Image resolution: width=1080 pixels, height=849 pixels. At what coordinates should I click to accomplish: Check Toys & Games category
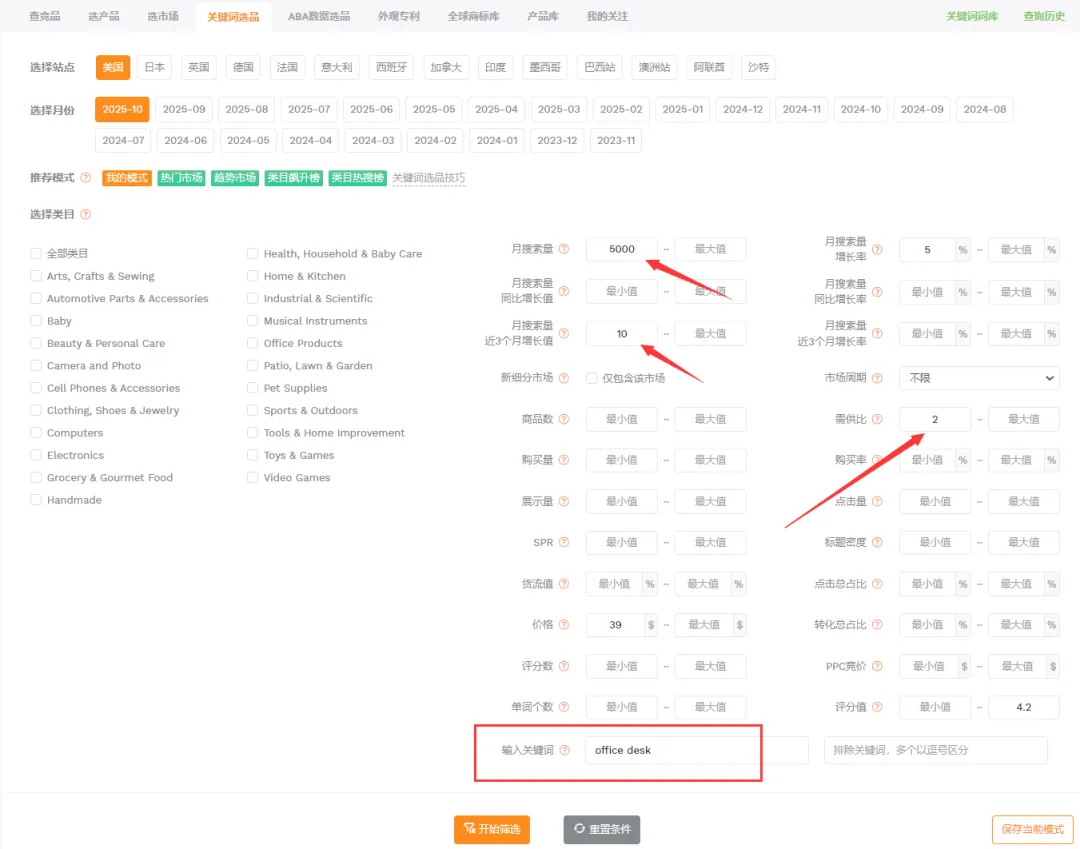tap(253, 454)
